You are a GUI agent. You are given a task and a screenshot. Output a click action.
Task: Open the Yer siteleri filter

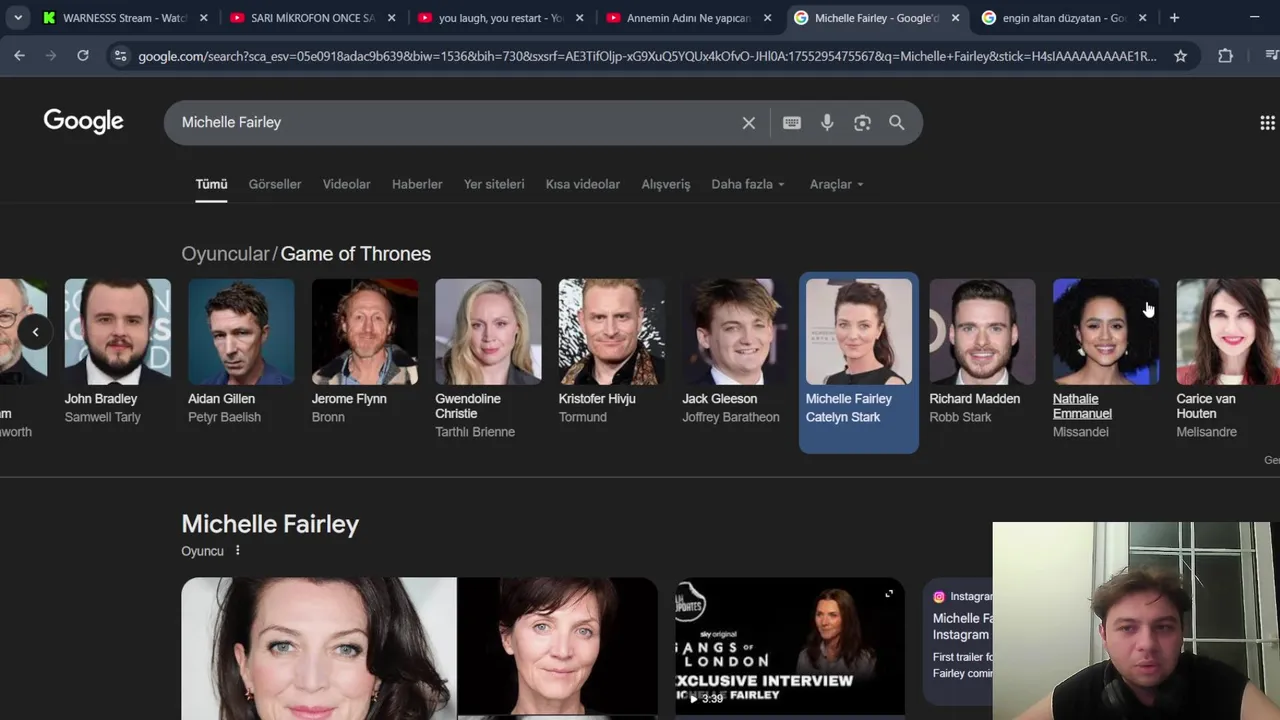point(494,184)
